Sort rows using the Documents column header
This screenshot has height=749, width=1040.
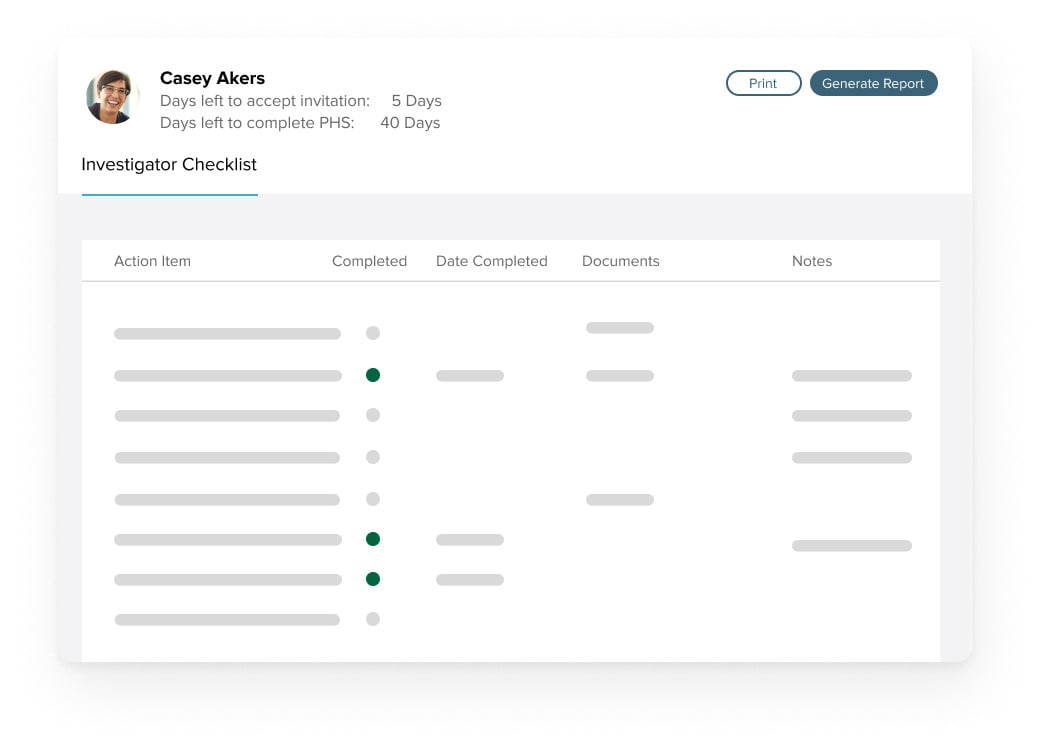pos(620,261)
